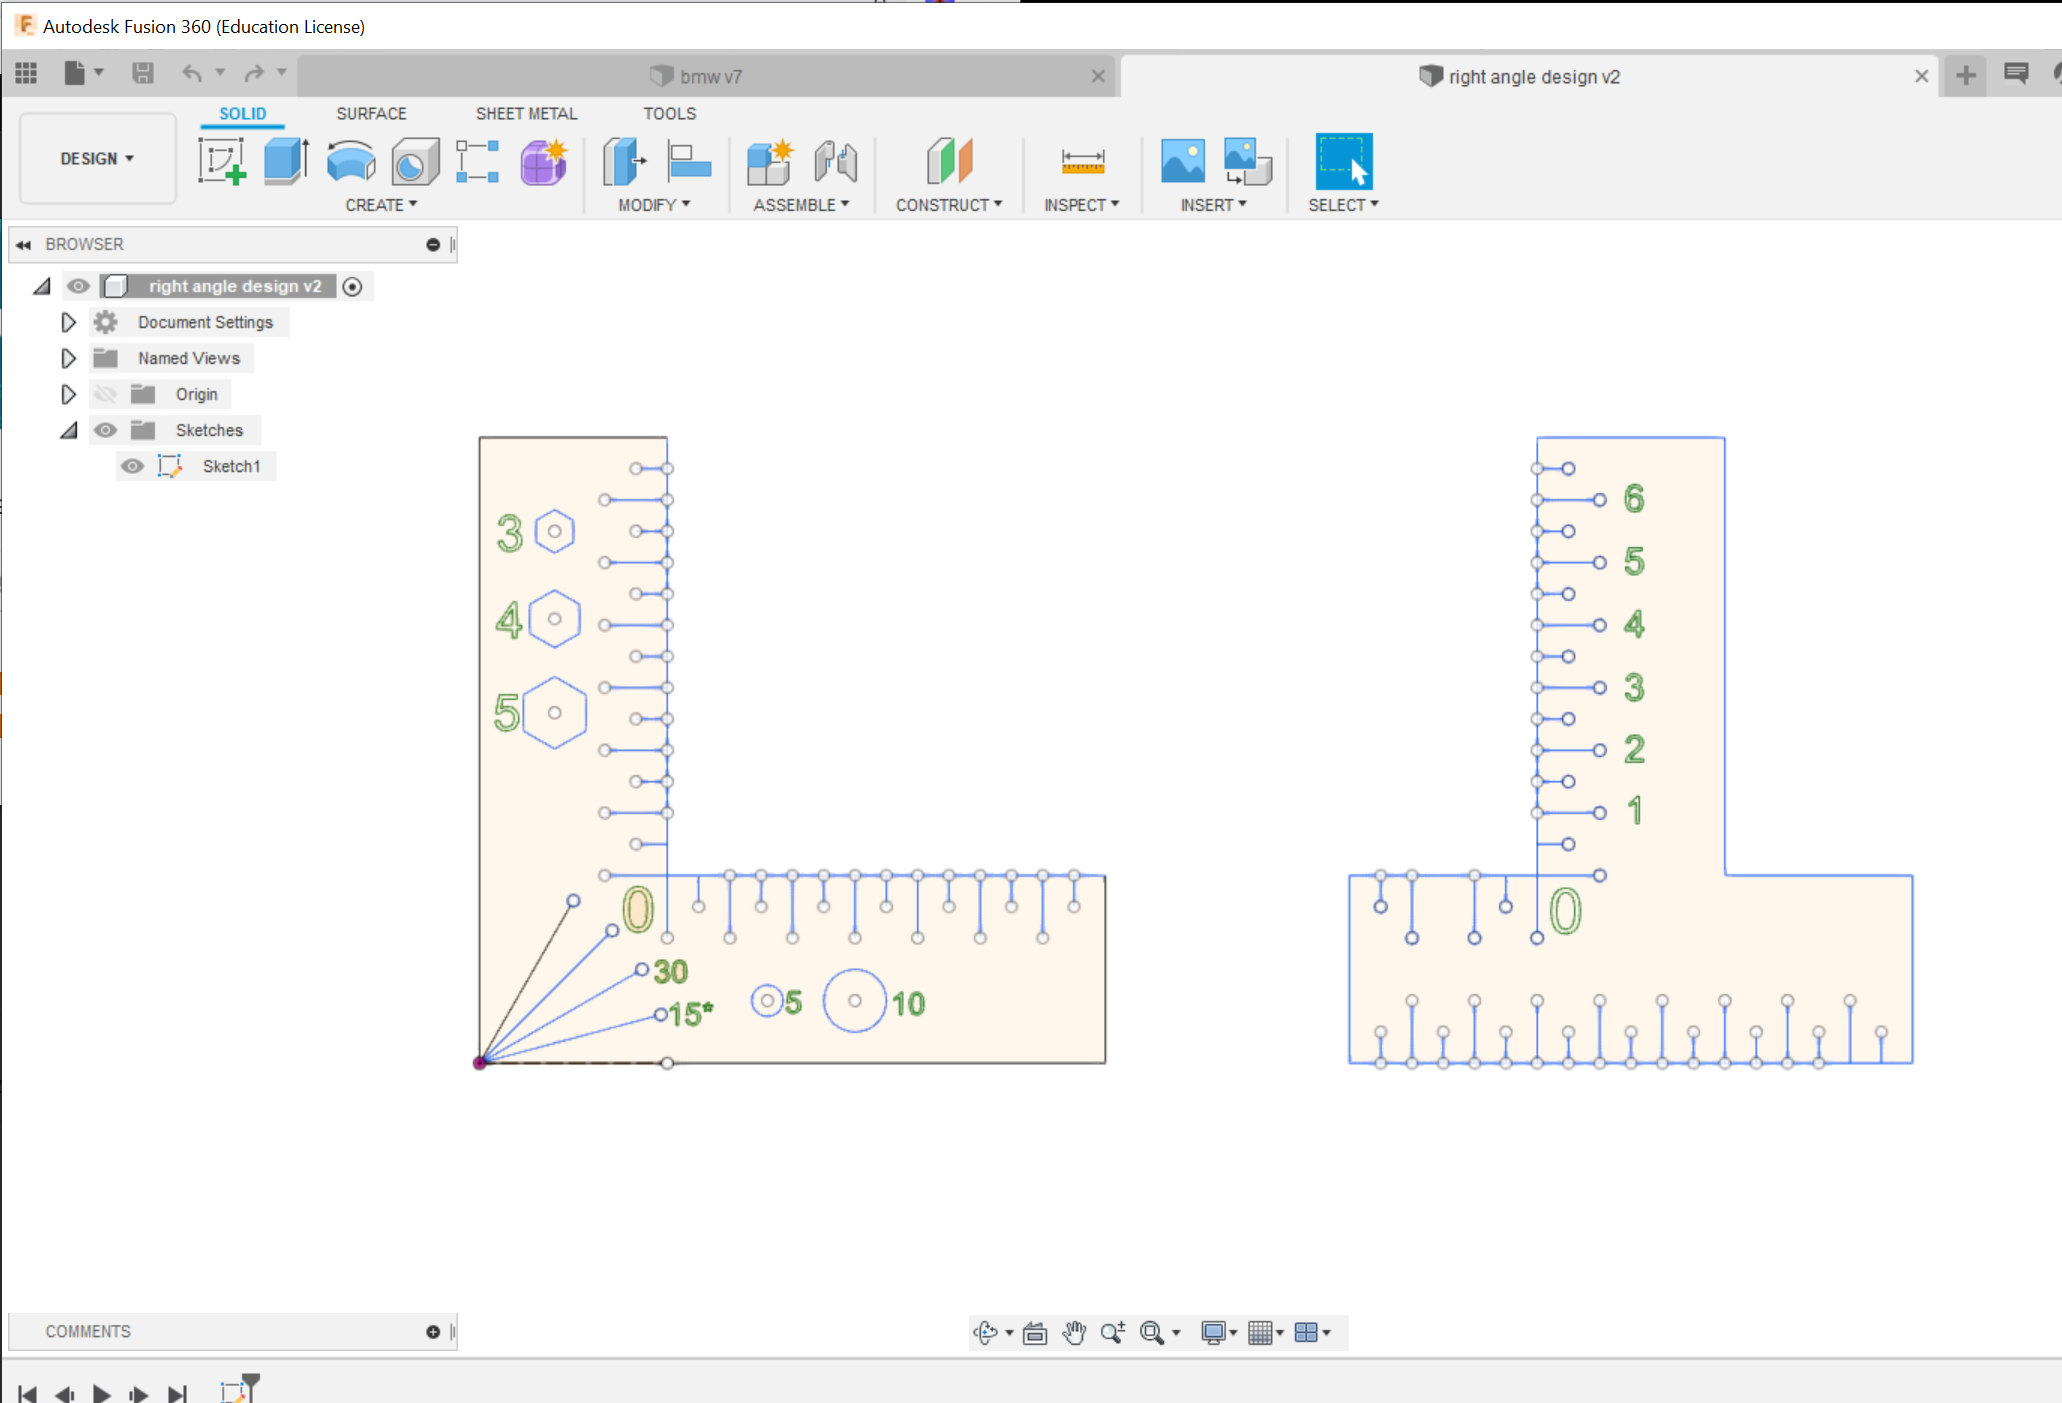The width and height of the screenshot is (2062, 1403).
Task: Open the DESIGN workspace dropdown
Action: 97,158
